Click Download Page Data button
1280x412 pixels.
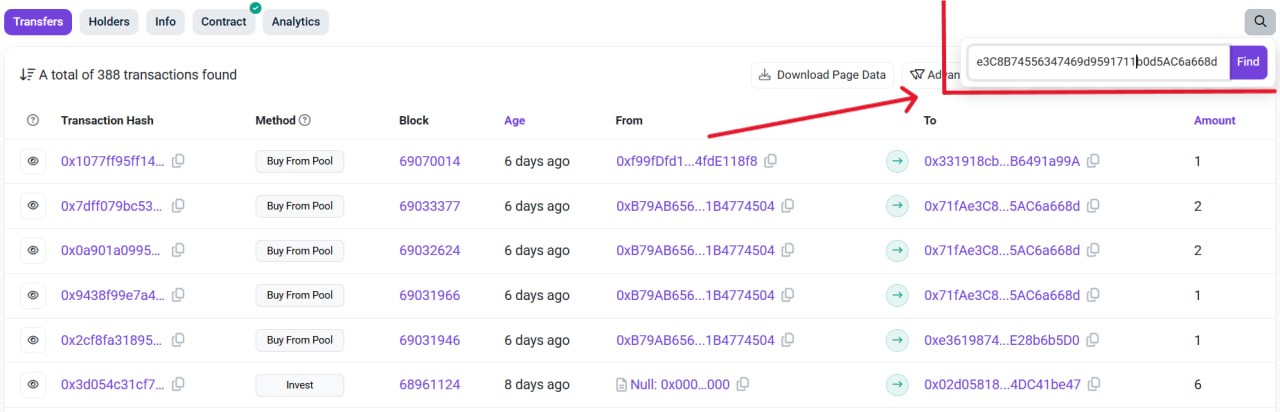(x=823, y=75)
